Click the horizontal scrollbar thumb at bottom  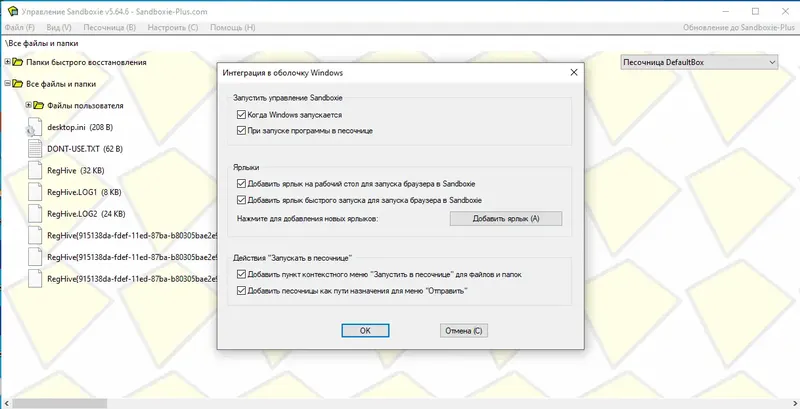coord(59,403)
